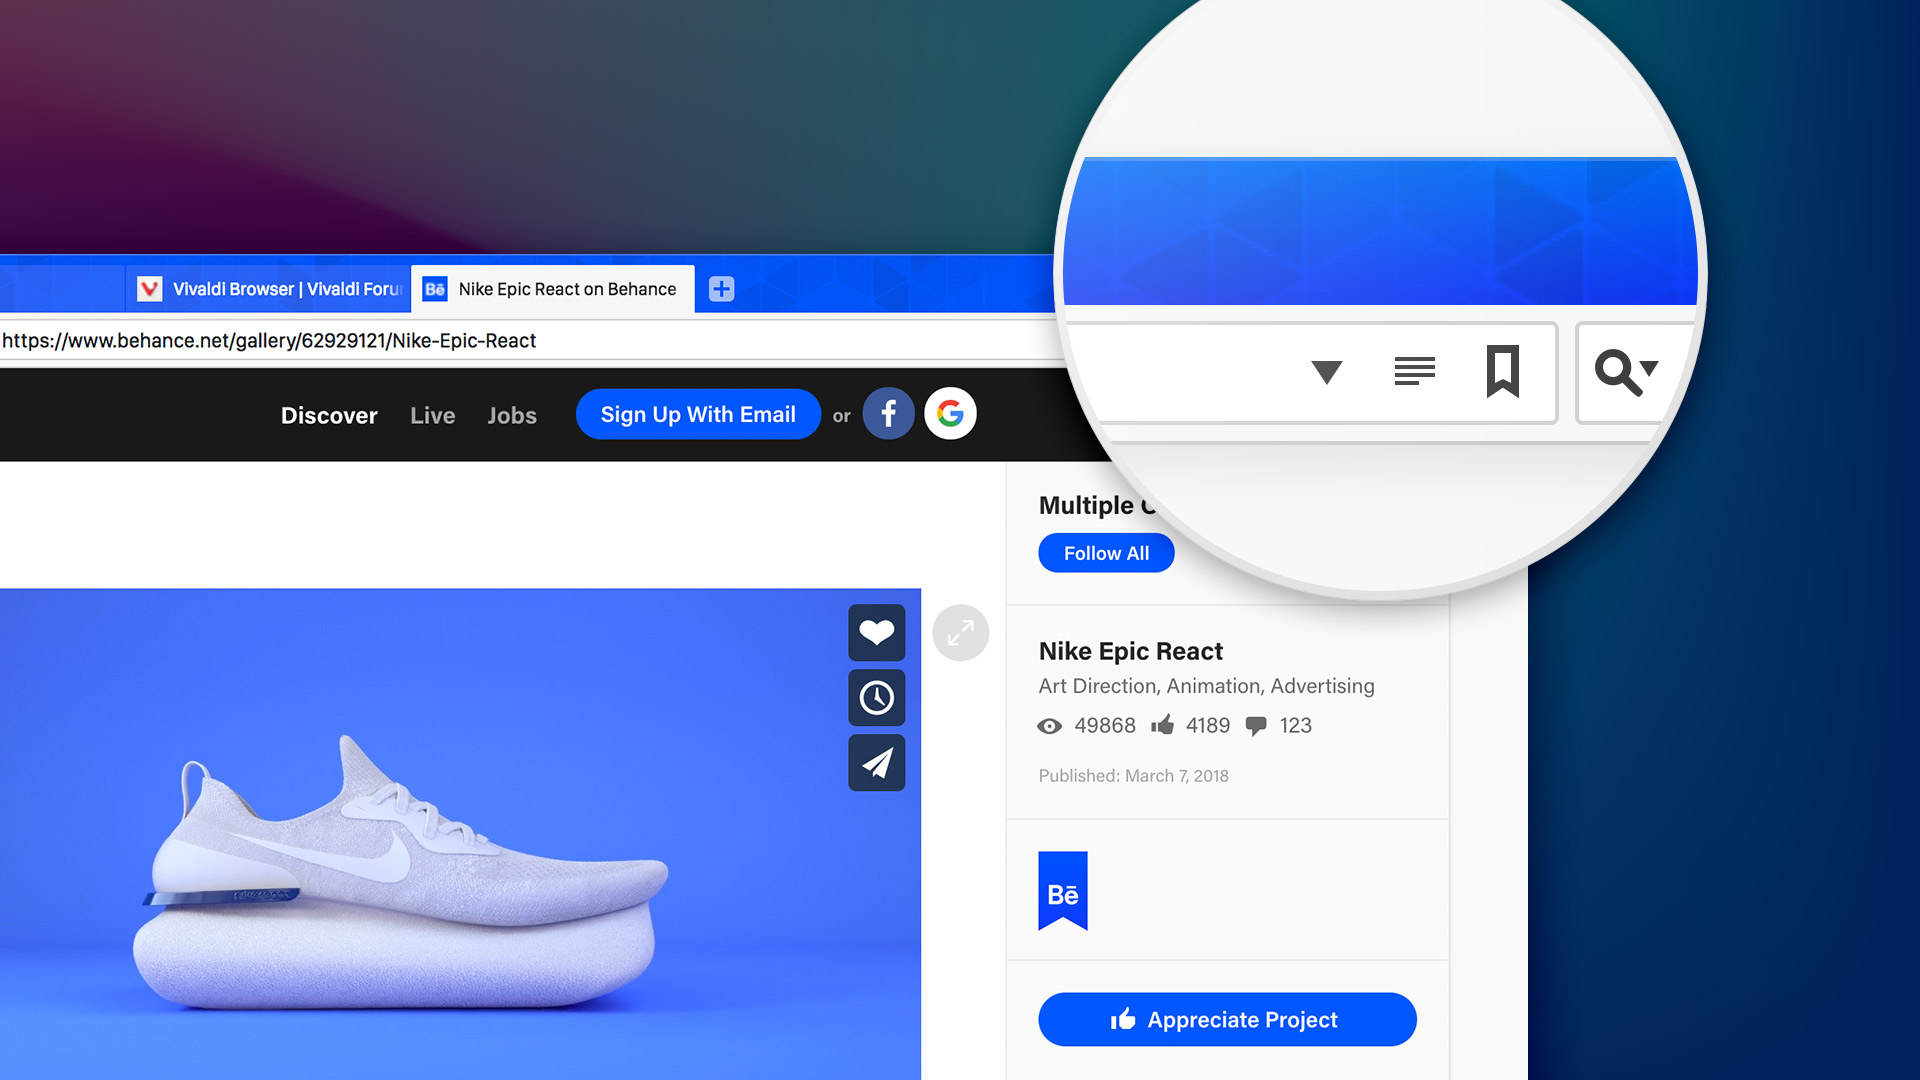Click the send/share arrow icon
Viewport: 1920px width, 1080px height.
[x=874, y=761]
